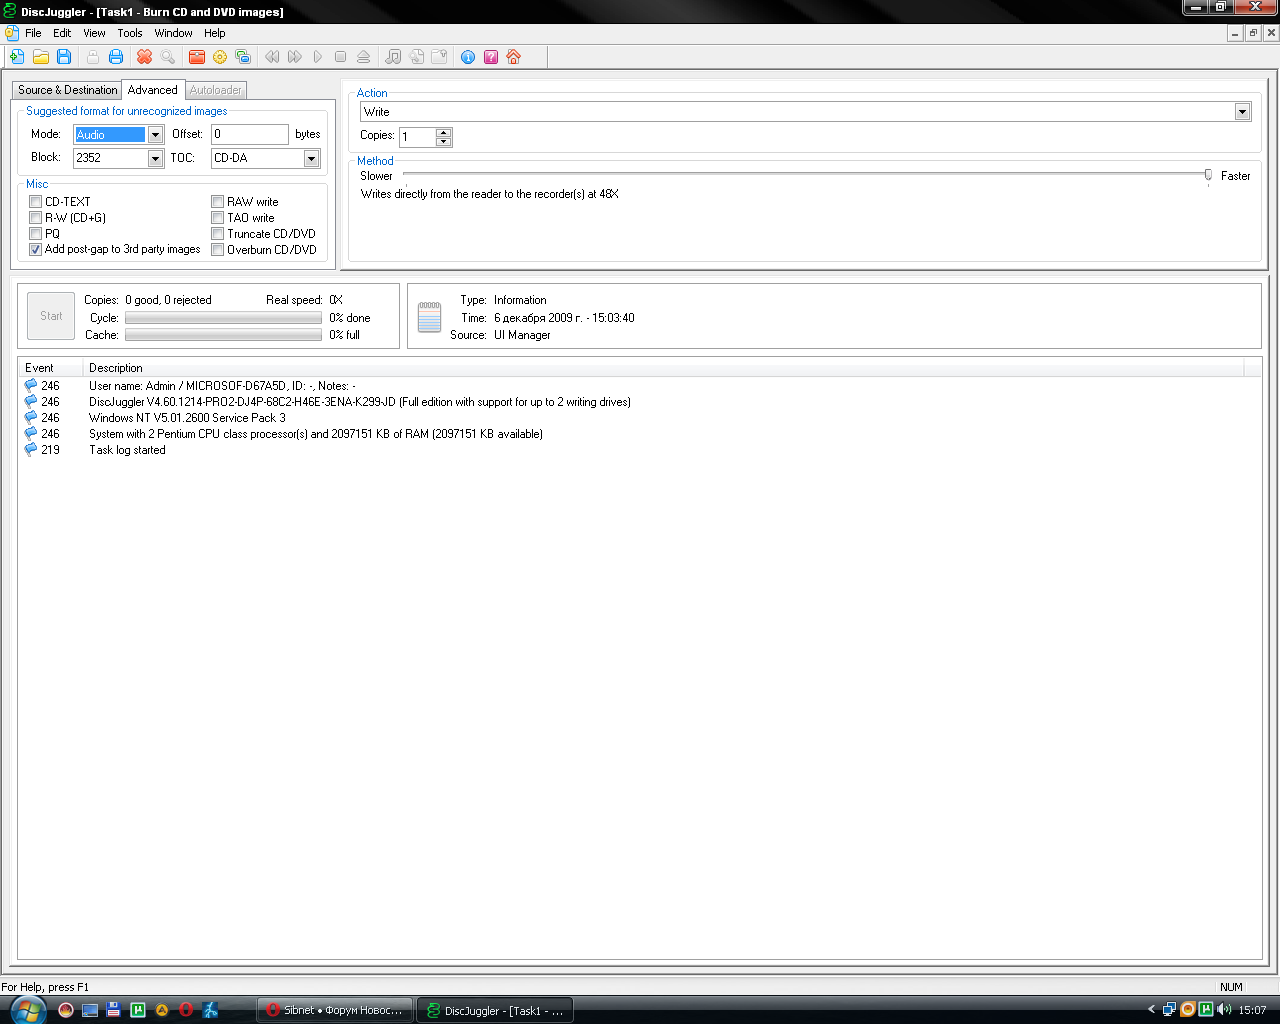Open the Block dropdown showing 2352
Screen dimensions: 1280x1024
coord(155,158)
